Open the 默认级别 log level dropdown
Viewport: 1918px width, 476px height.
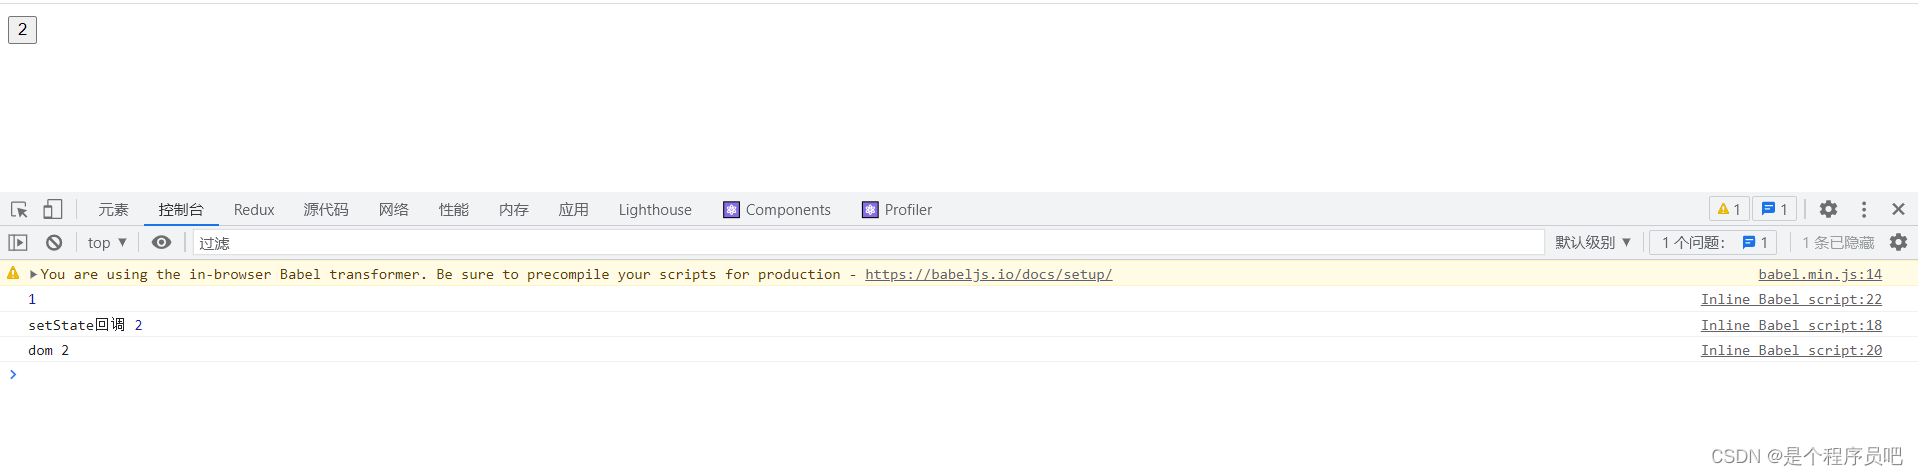coord(1593,242)
